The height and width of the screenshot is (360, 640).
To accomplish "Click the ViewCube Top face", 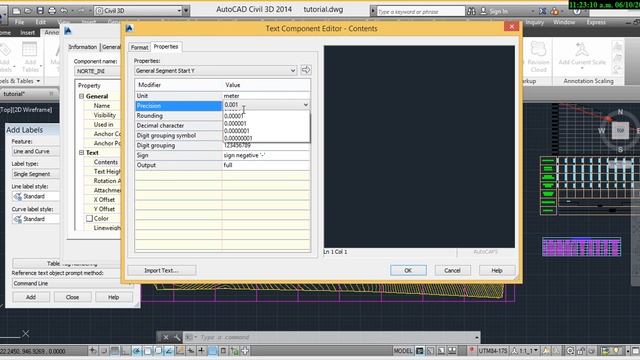I will pyautogui.click(x=620, y=131).
